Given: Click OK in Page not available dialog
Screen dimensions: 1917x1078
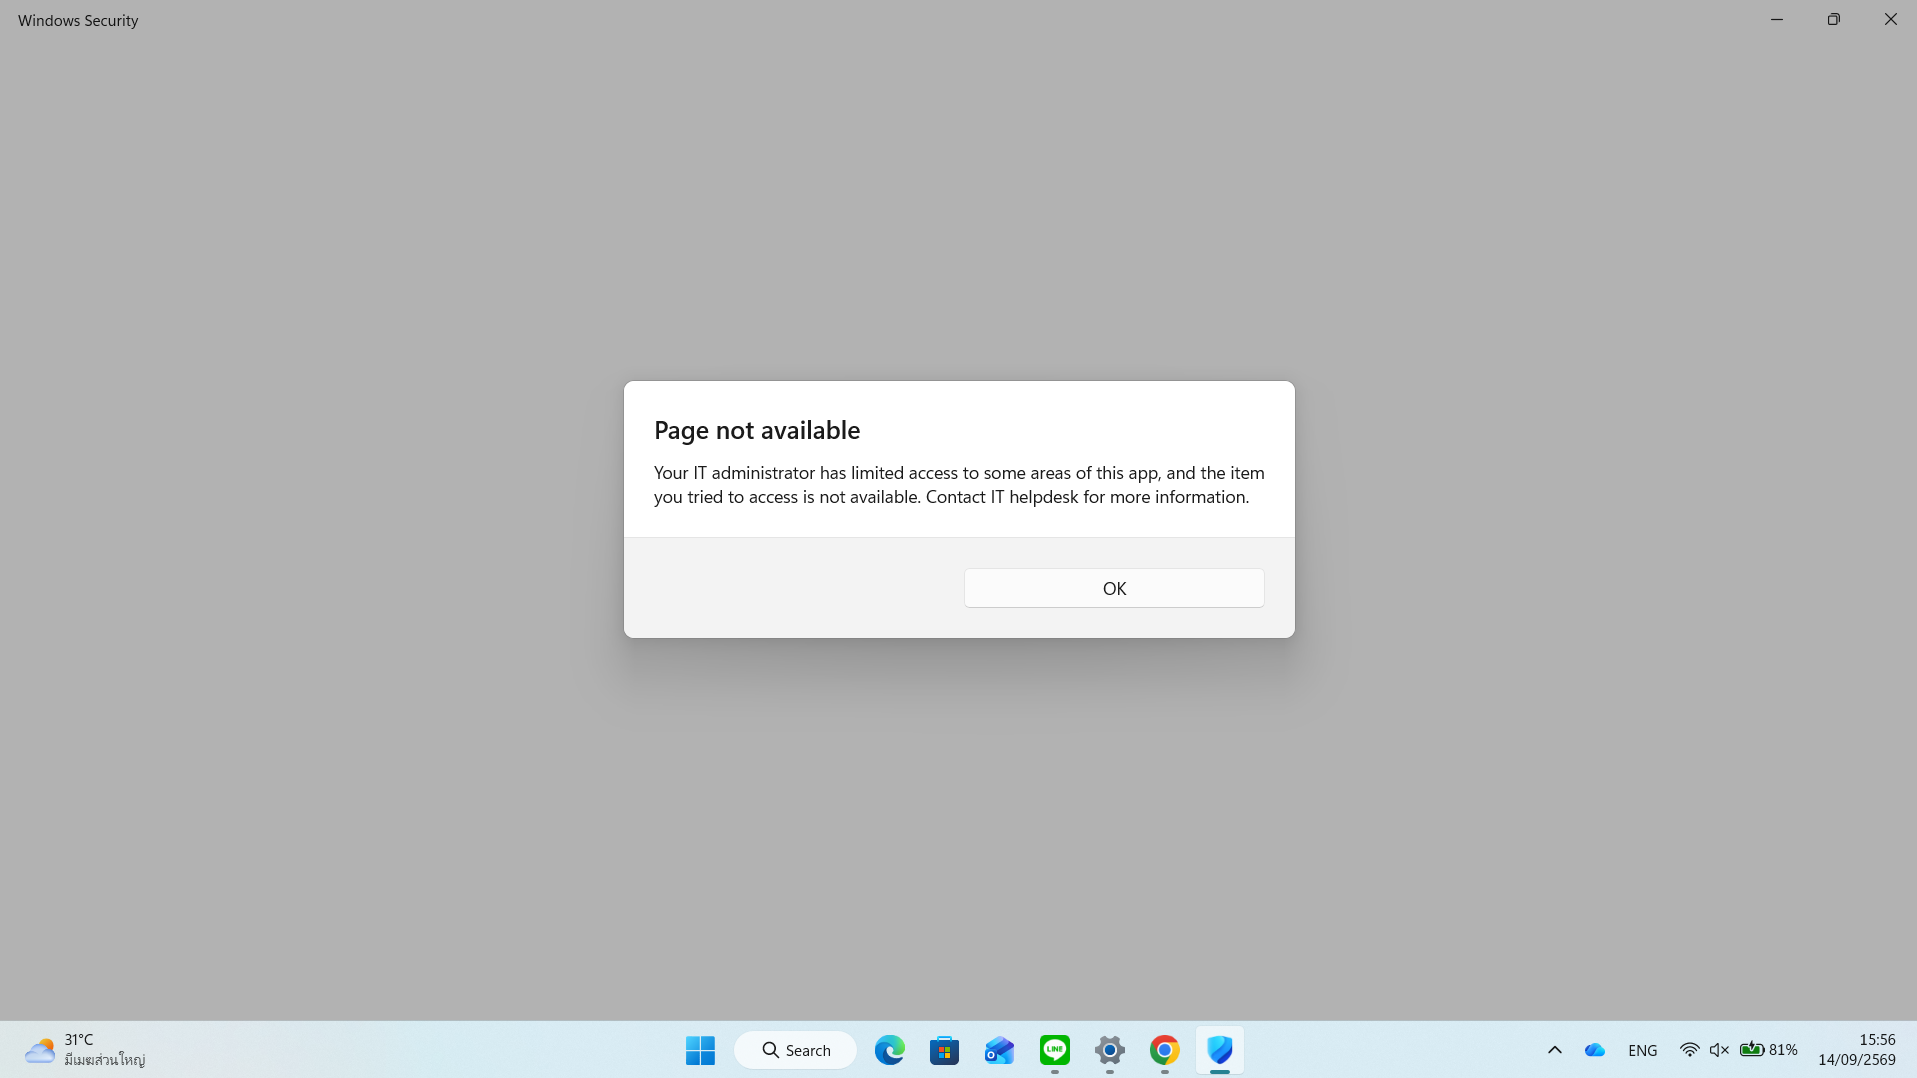Looking at the screenshot, I should (1114, 588).
